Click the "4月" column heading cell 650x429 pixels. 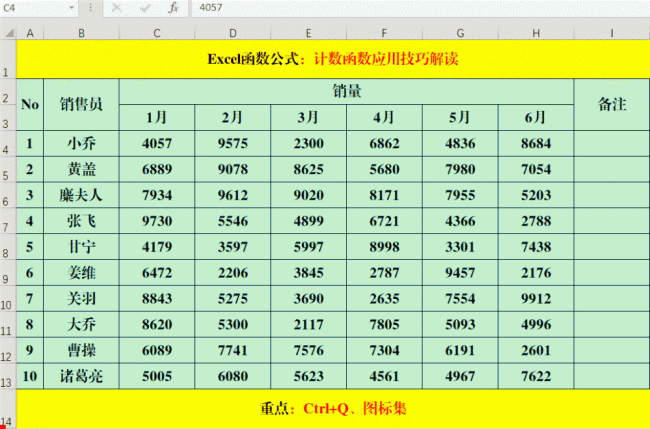pos(384,118)
